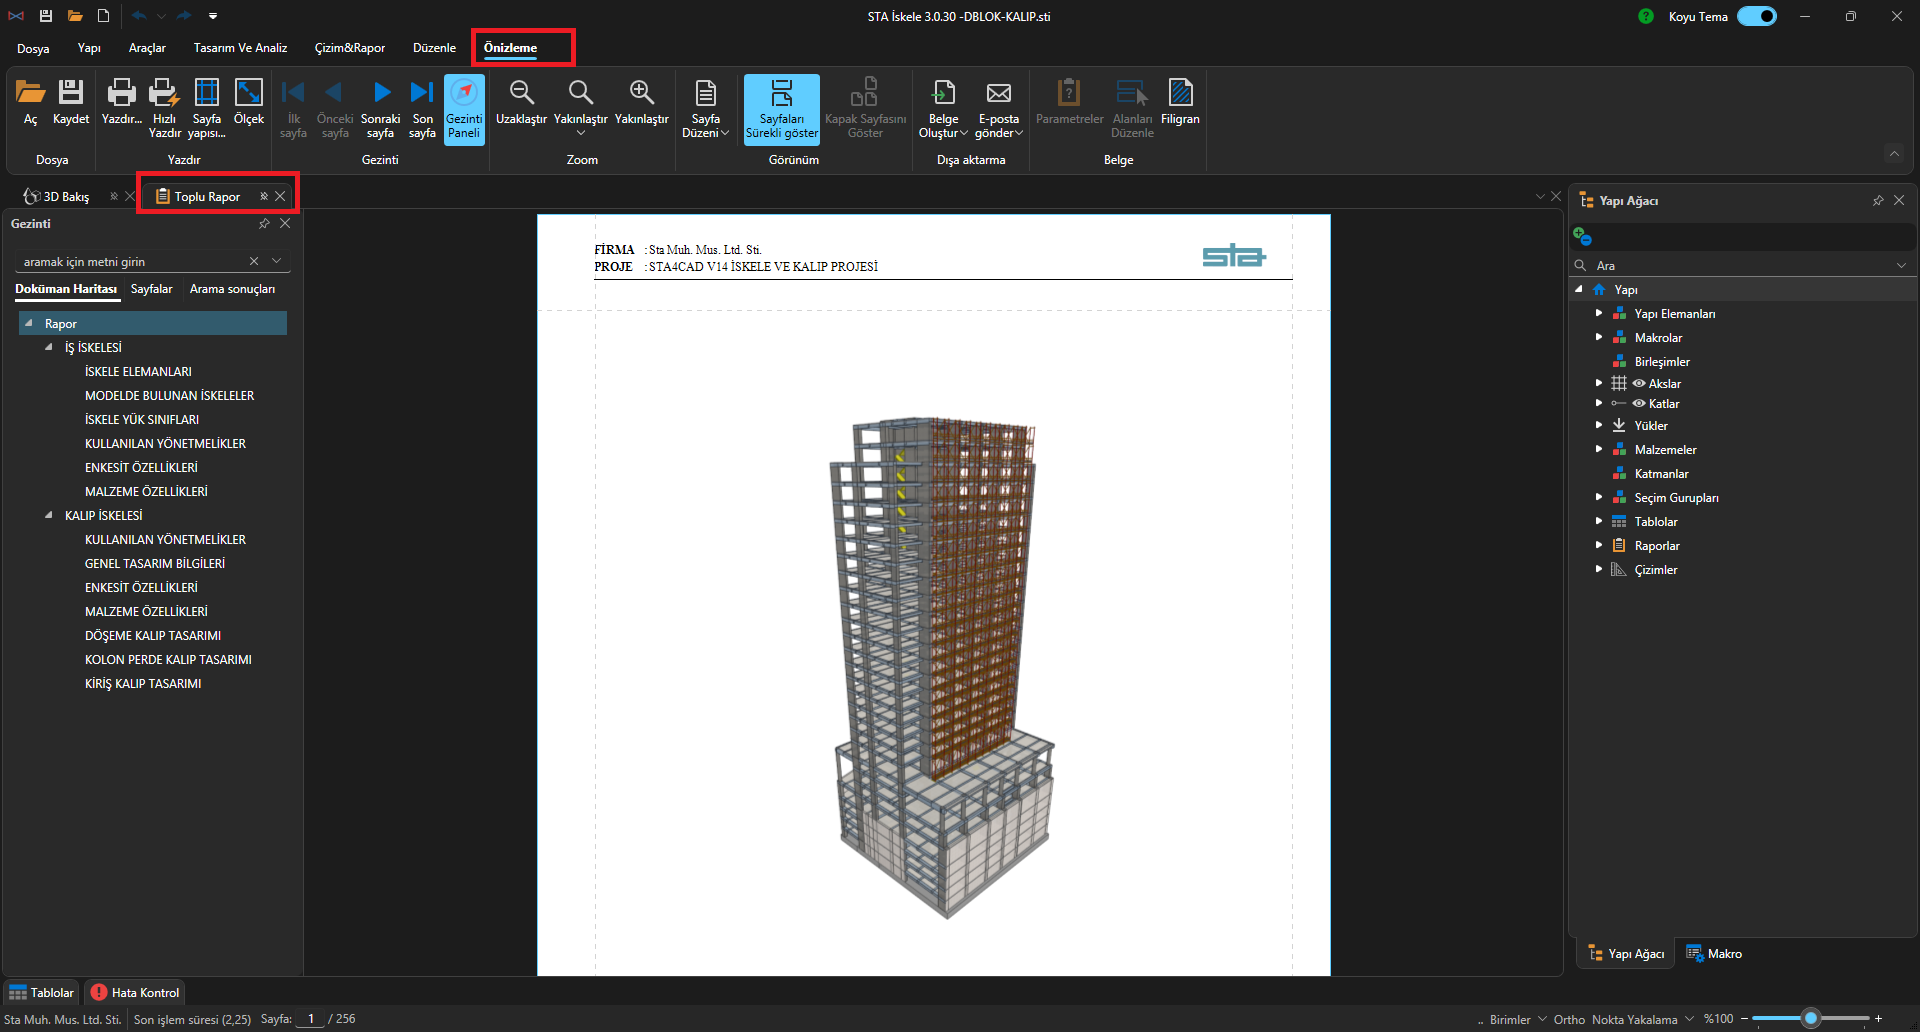The image size is (1920, 1032).
Task: Toggle visibility eye for Akslar
Action: (x=1639, y=383)
